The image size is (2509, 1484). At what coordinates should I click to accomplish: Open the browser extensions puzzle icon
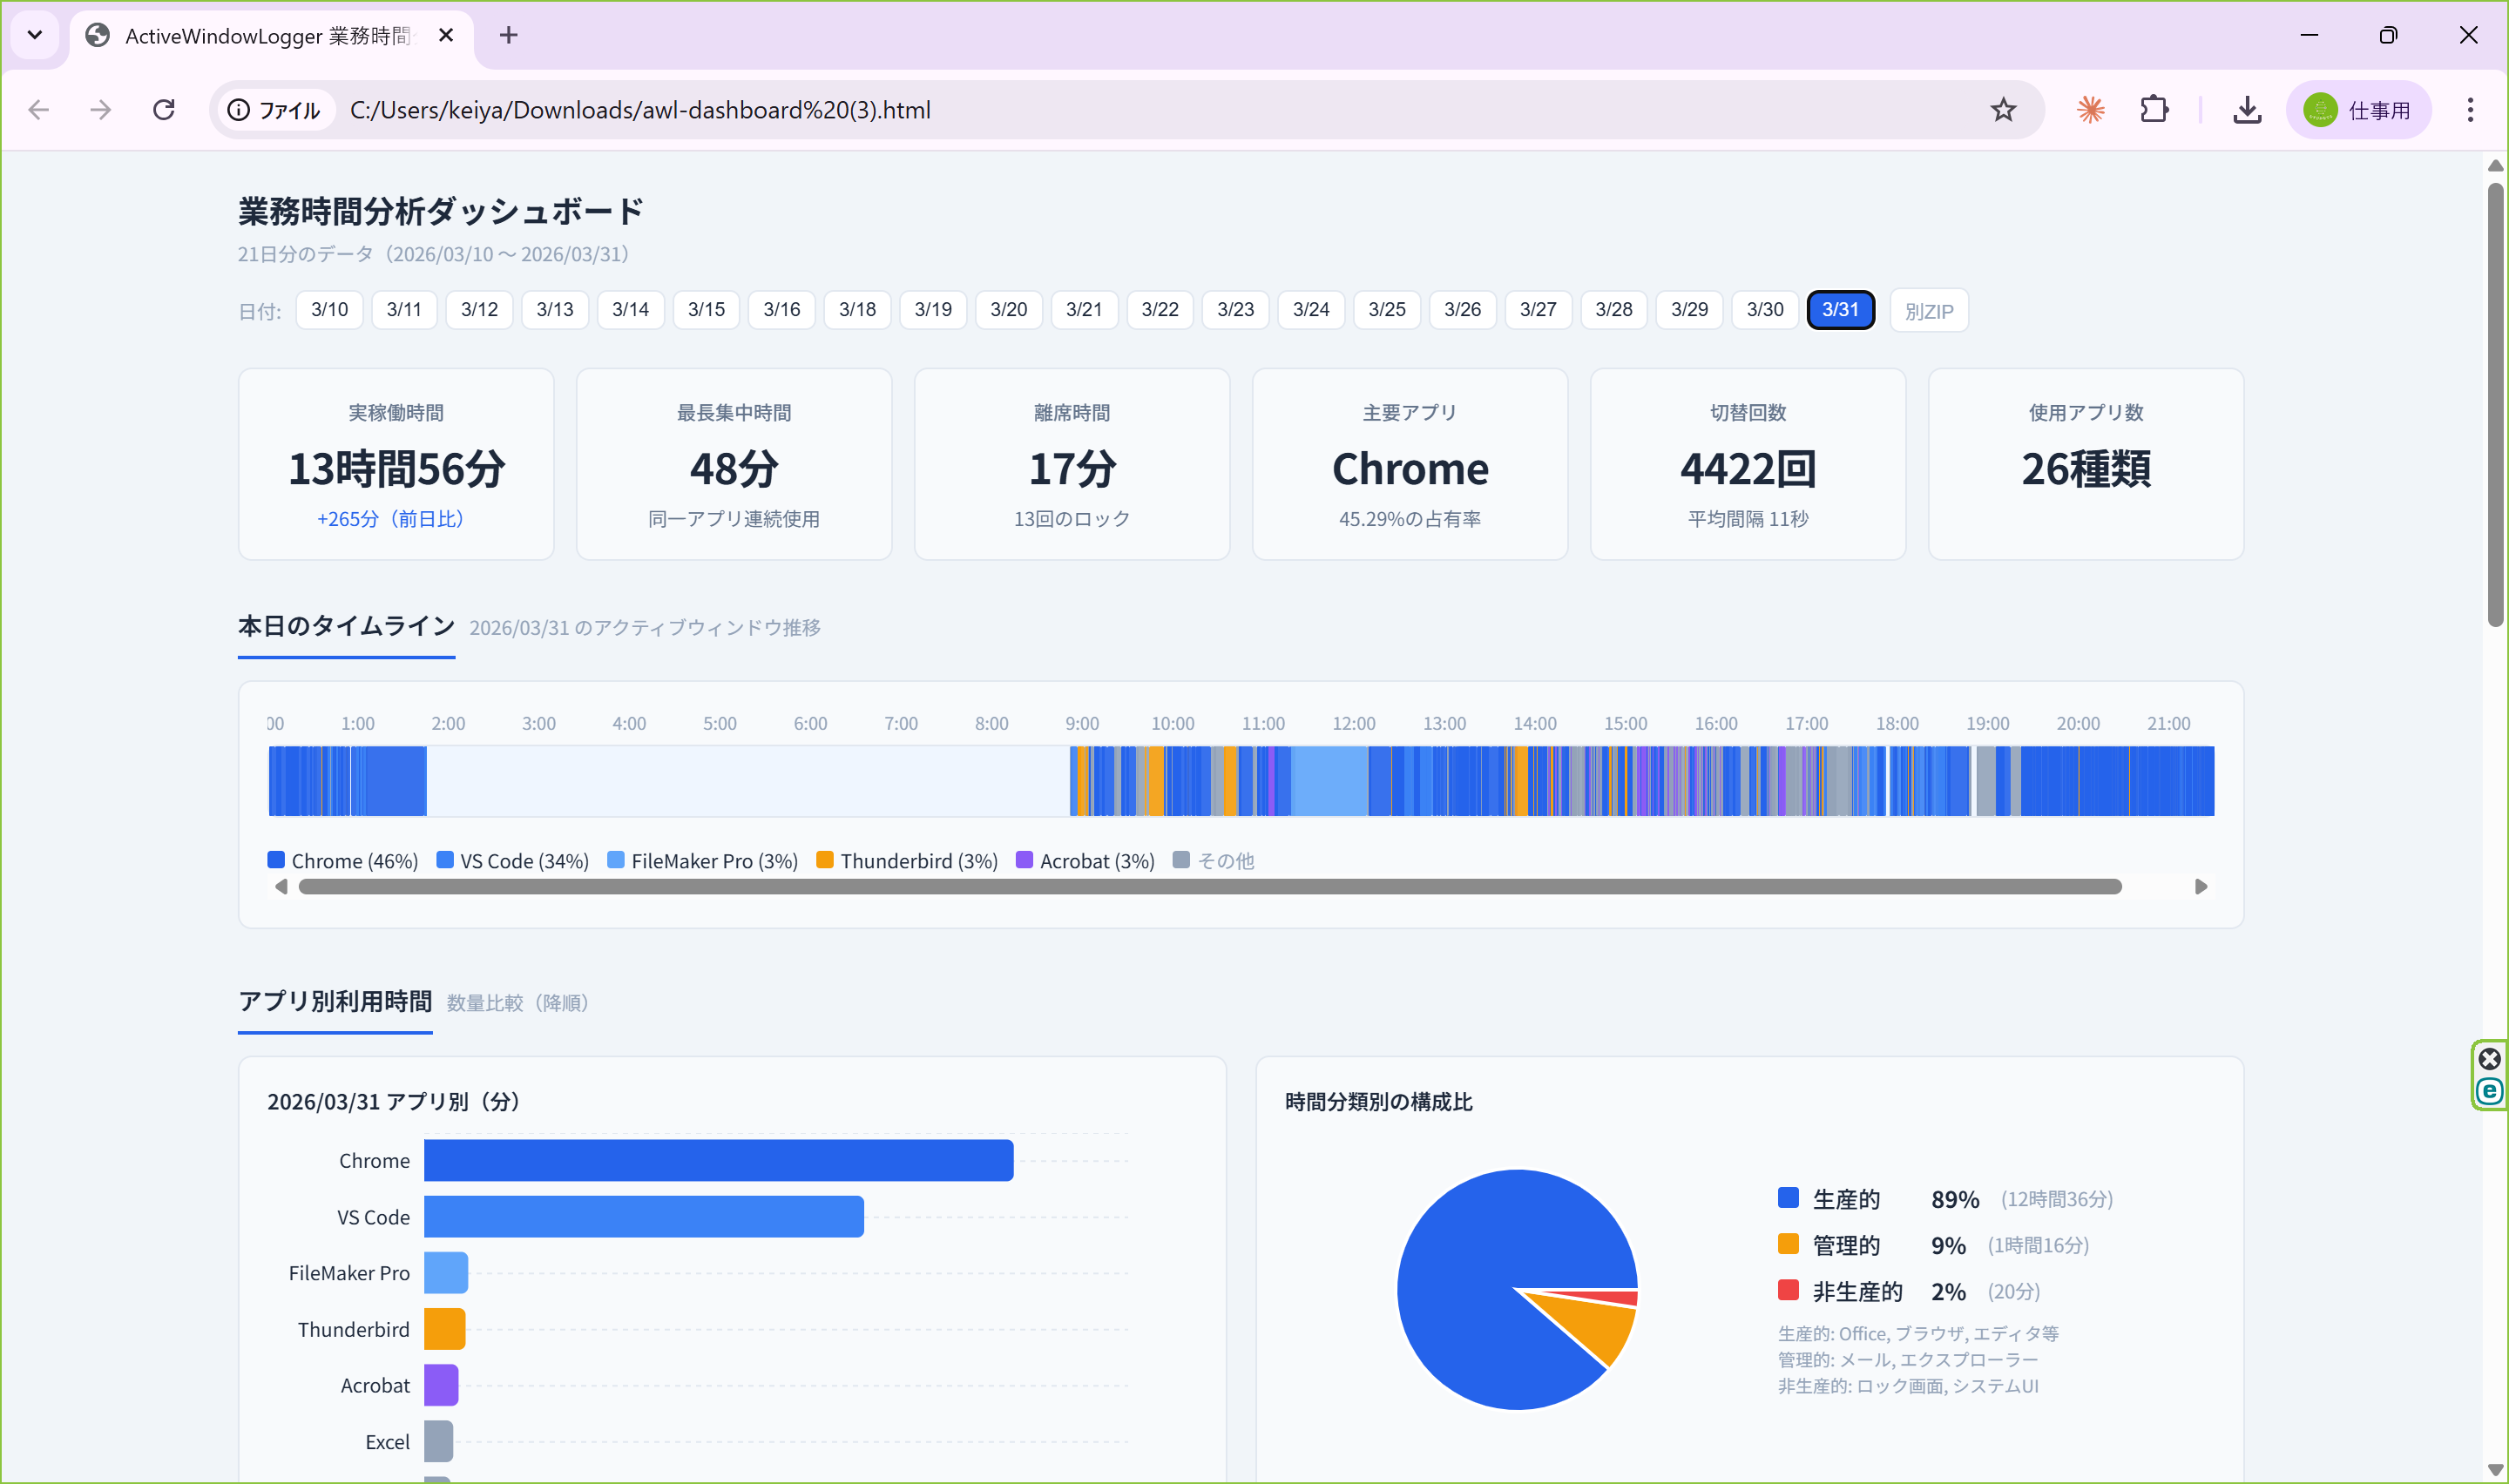point(2154,110)
